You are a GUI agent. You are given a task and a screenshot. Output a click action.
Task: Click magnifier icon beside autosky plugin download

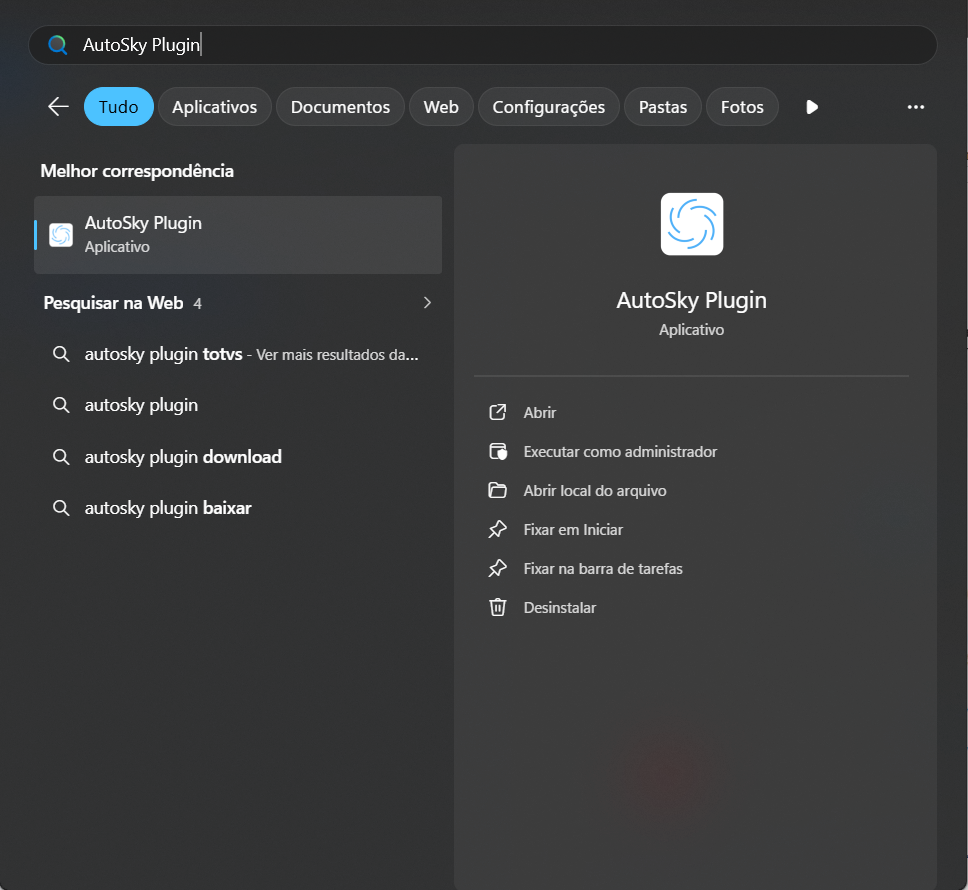click(61, 457)
